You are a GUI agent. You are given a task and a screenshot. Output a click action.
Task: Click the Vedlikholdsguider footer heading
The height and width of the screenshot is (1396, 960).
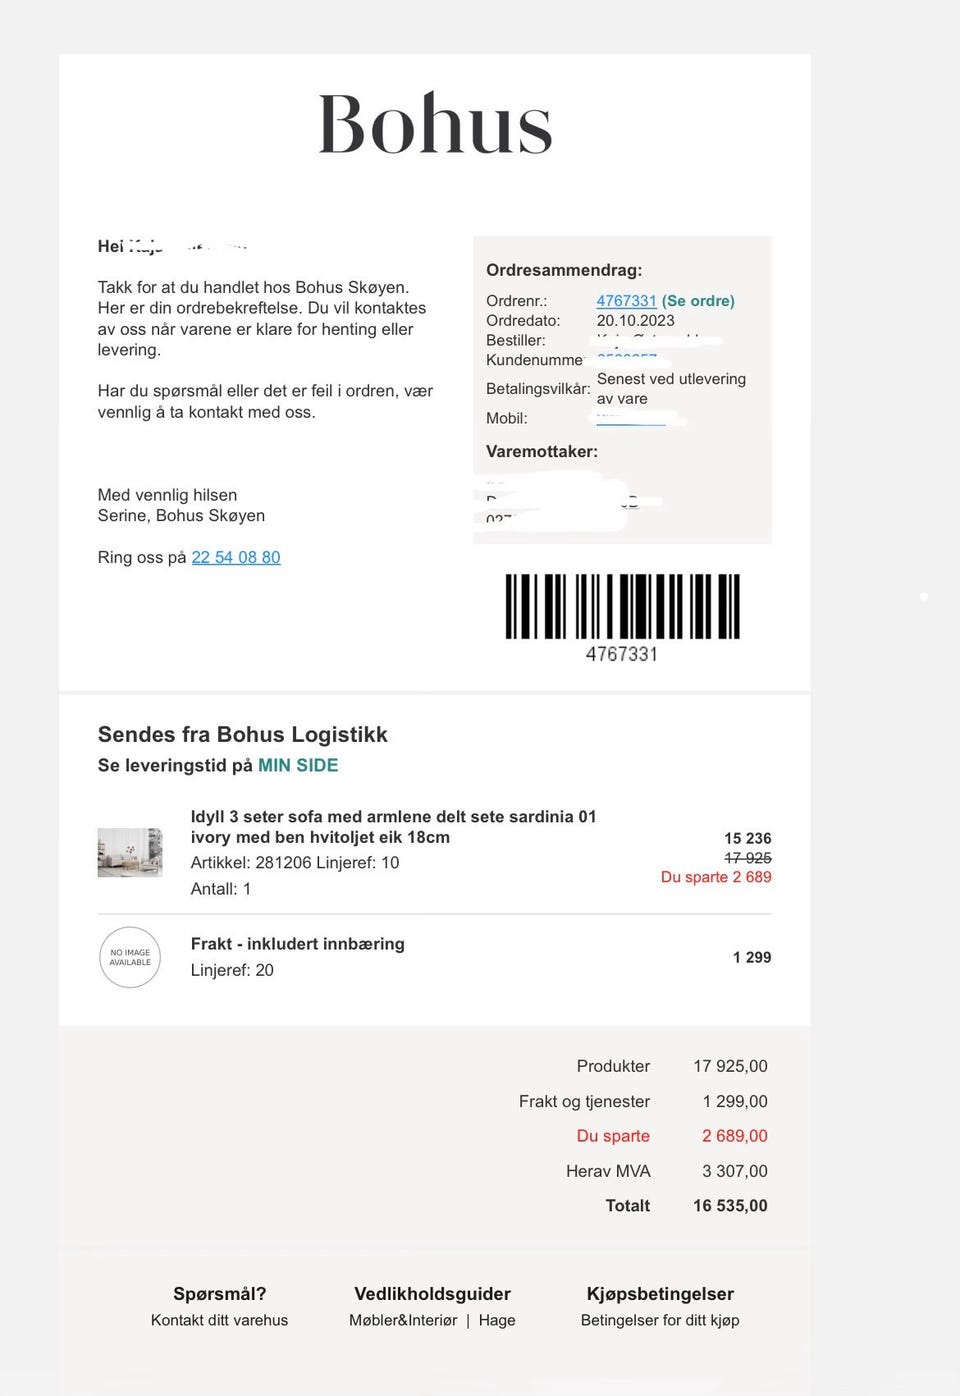tap(432, 1294)
